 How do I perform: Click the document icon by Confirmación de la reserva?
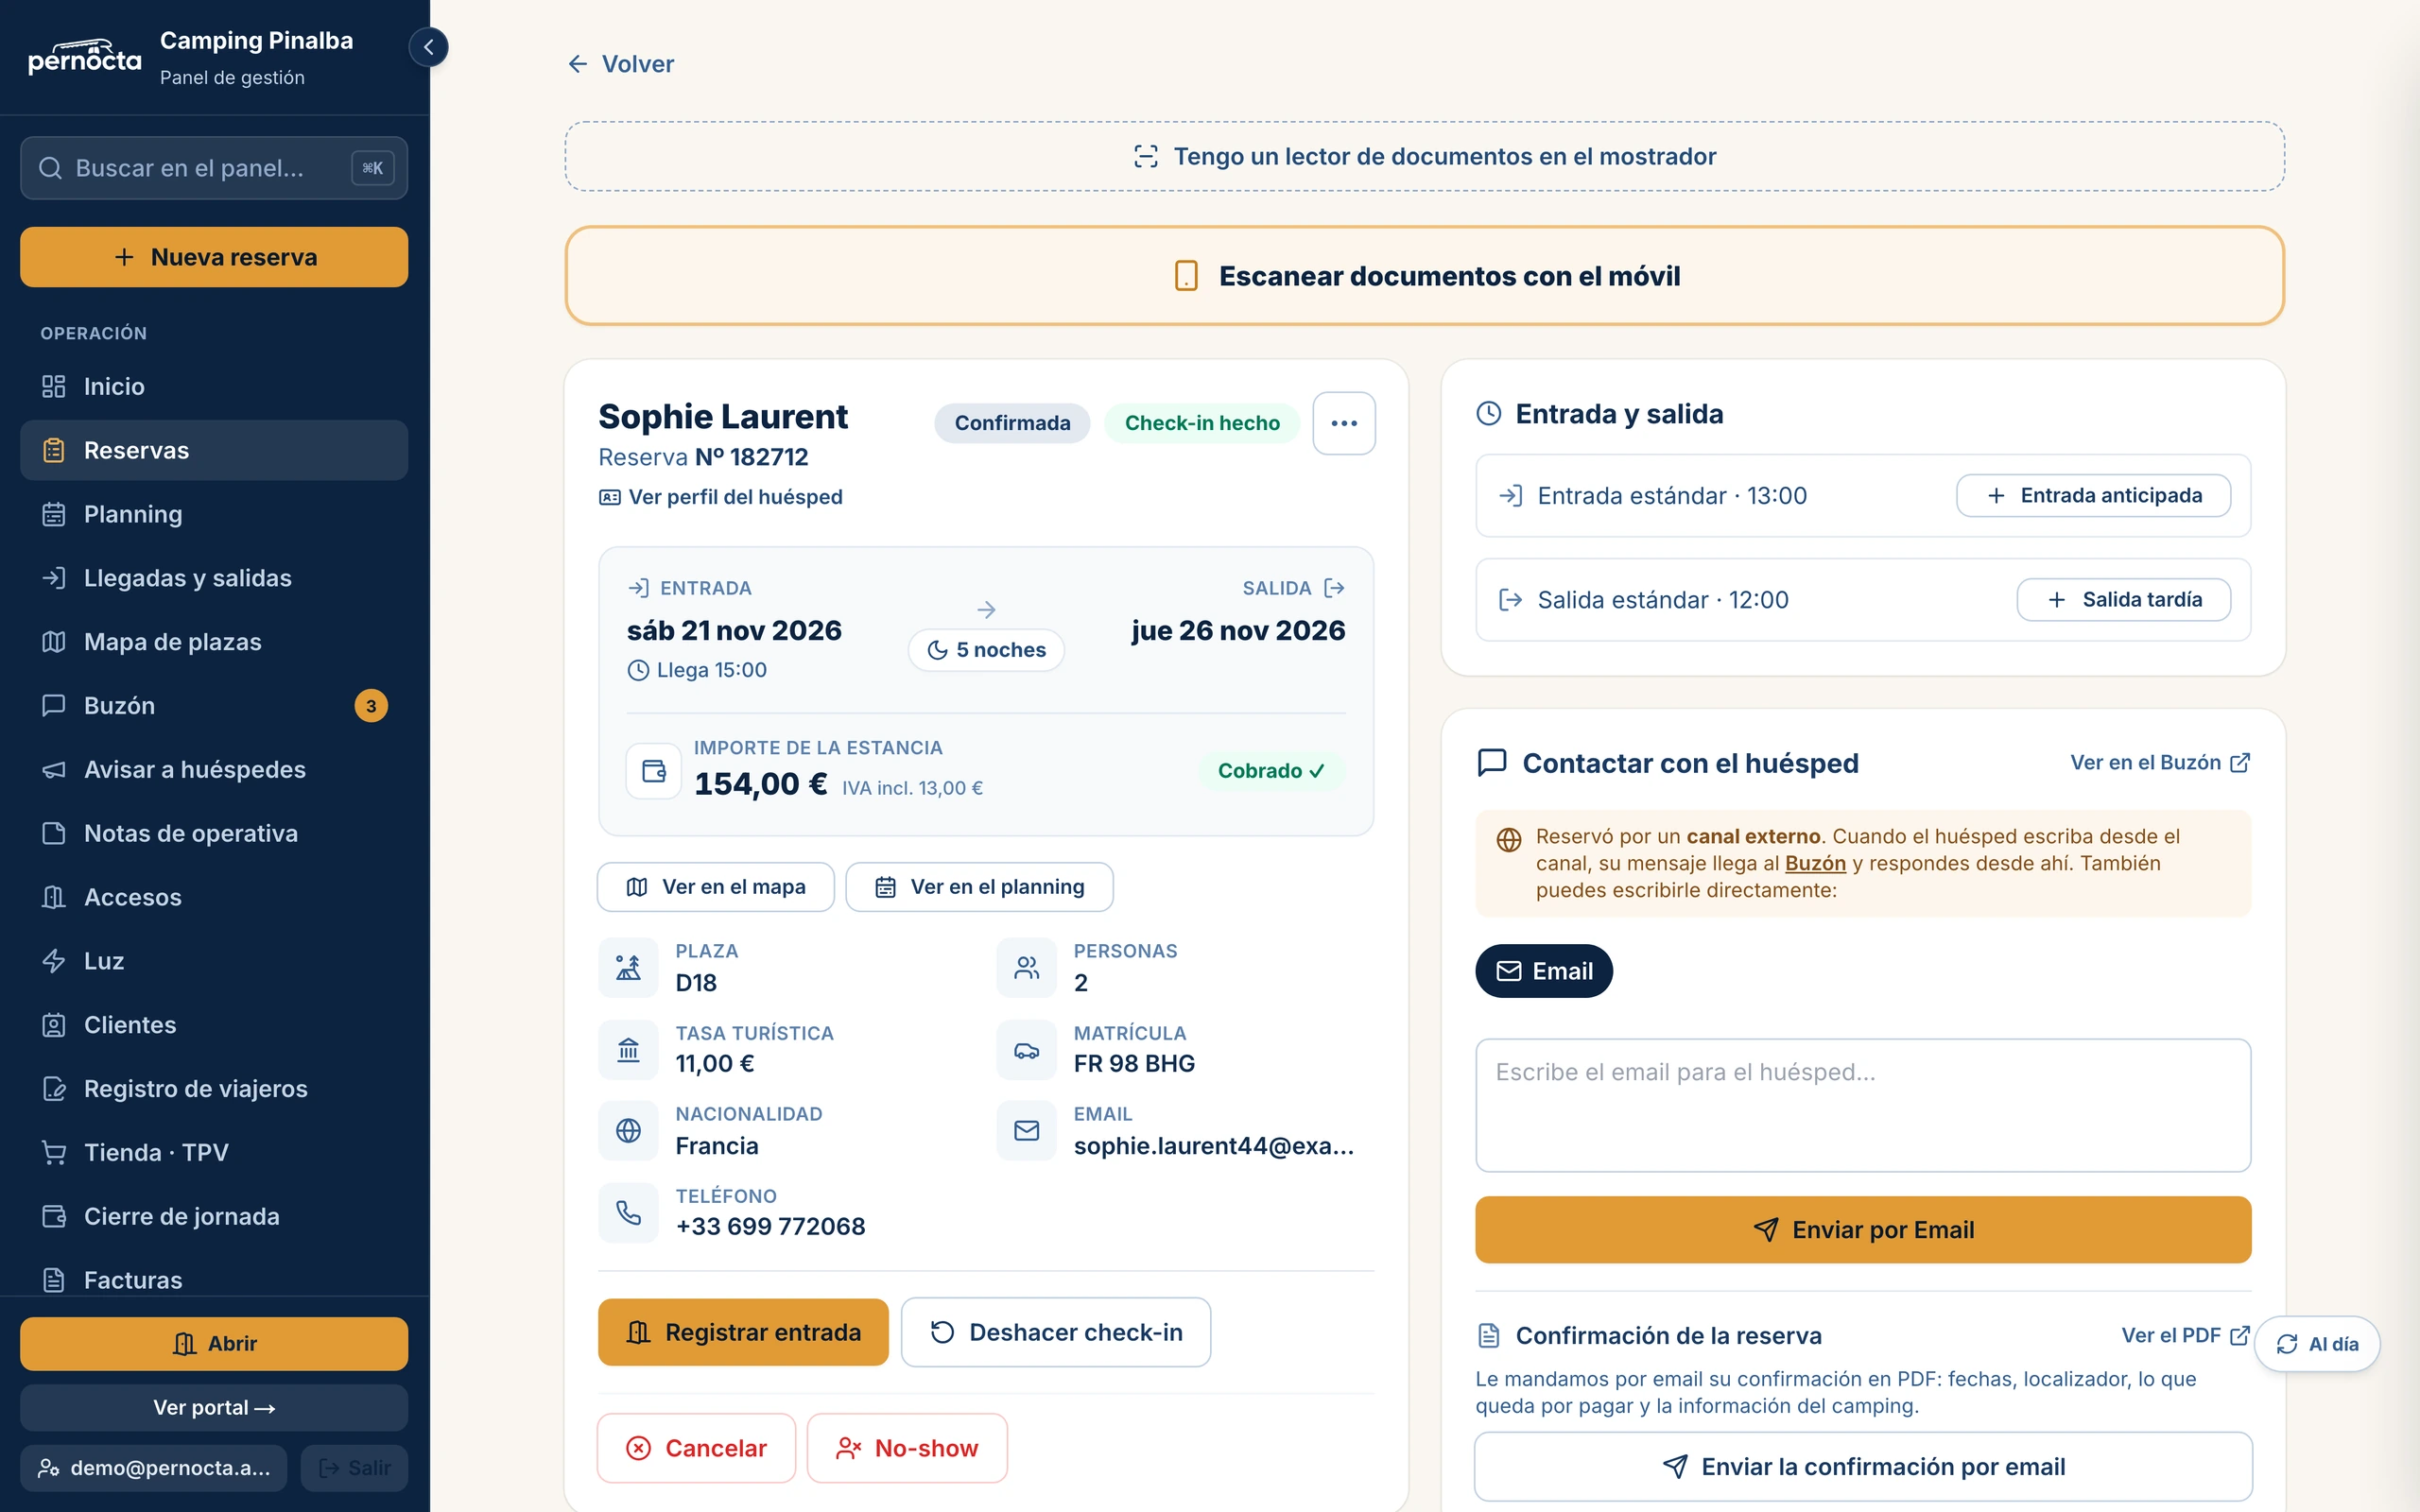pyautogui.click(x=1488, y=1335)
